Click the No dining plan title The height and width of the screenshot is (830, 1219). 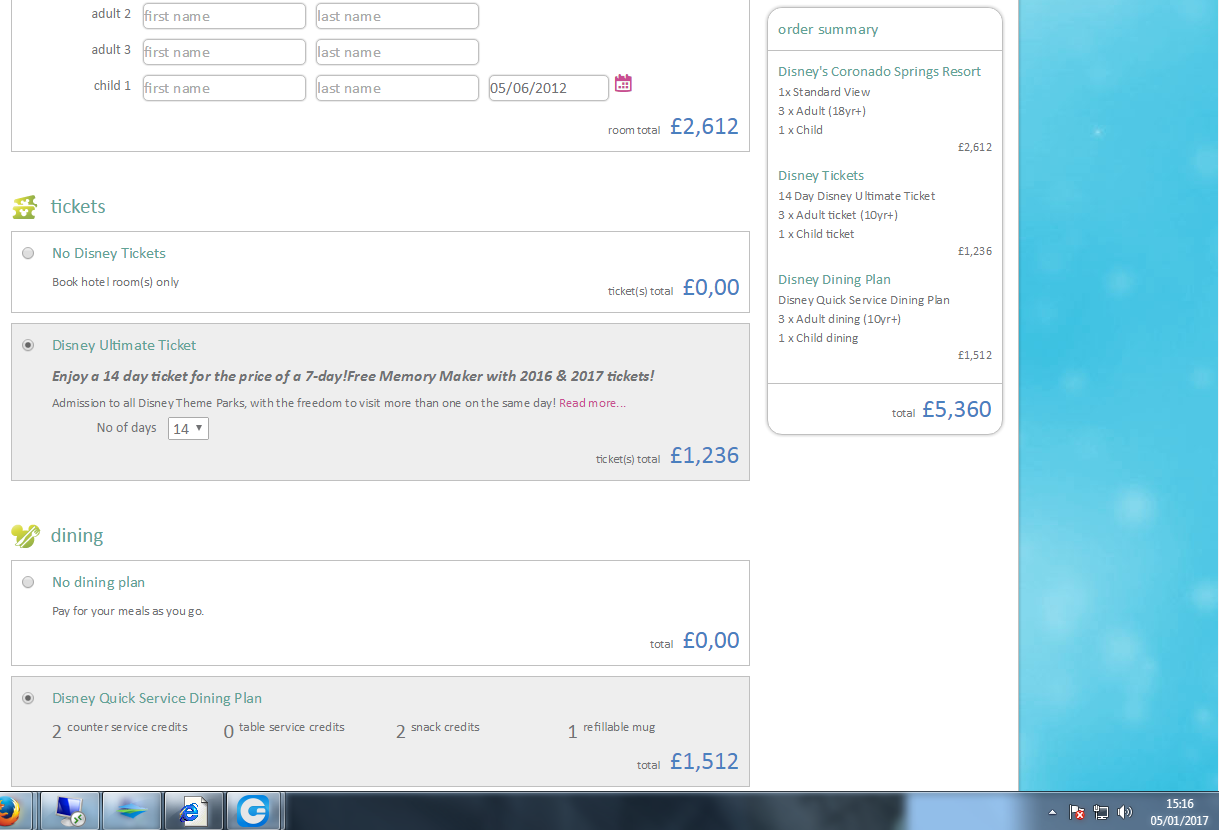point(98,582)
